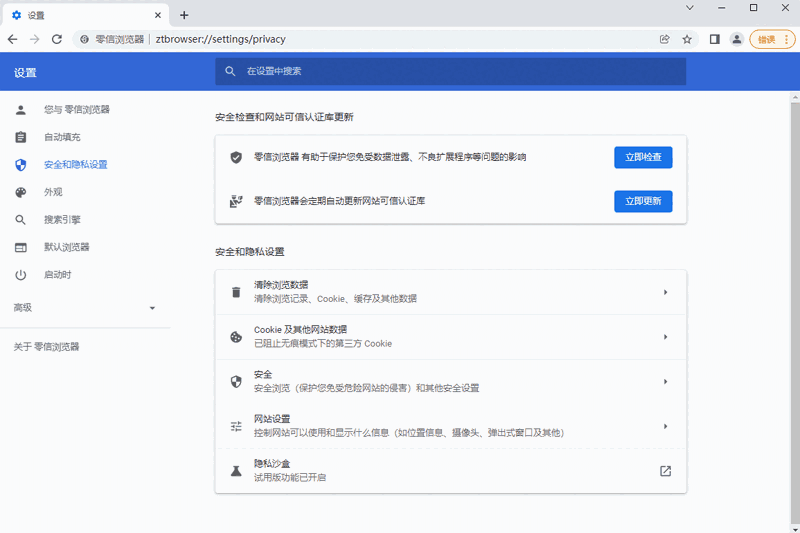The height and width of the screenshot is (533, 800).
Task: Click the sliders icon for 网站设置
Action: point(236,426)
